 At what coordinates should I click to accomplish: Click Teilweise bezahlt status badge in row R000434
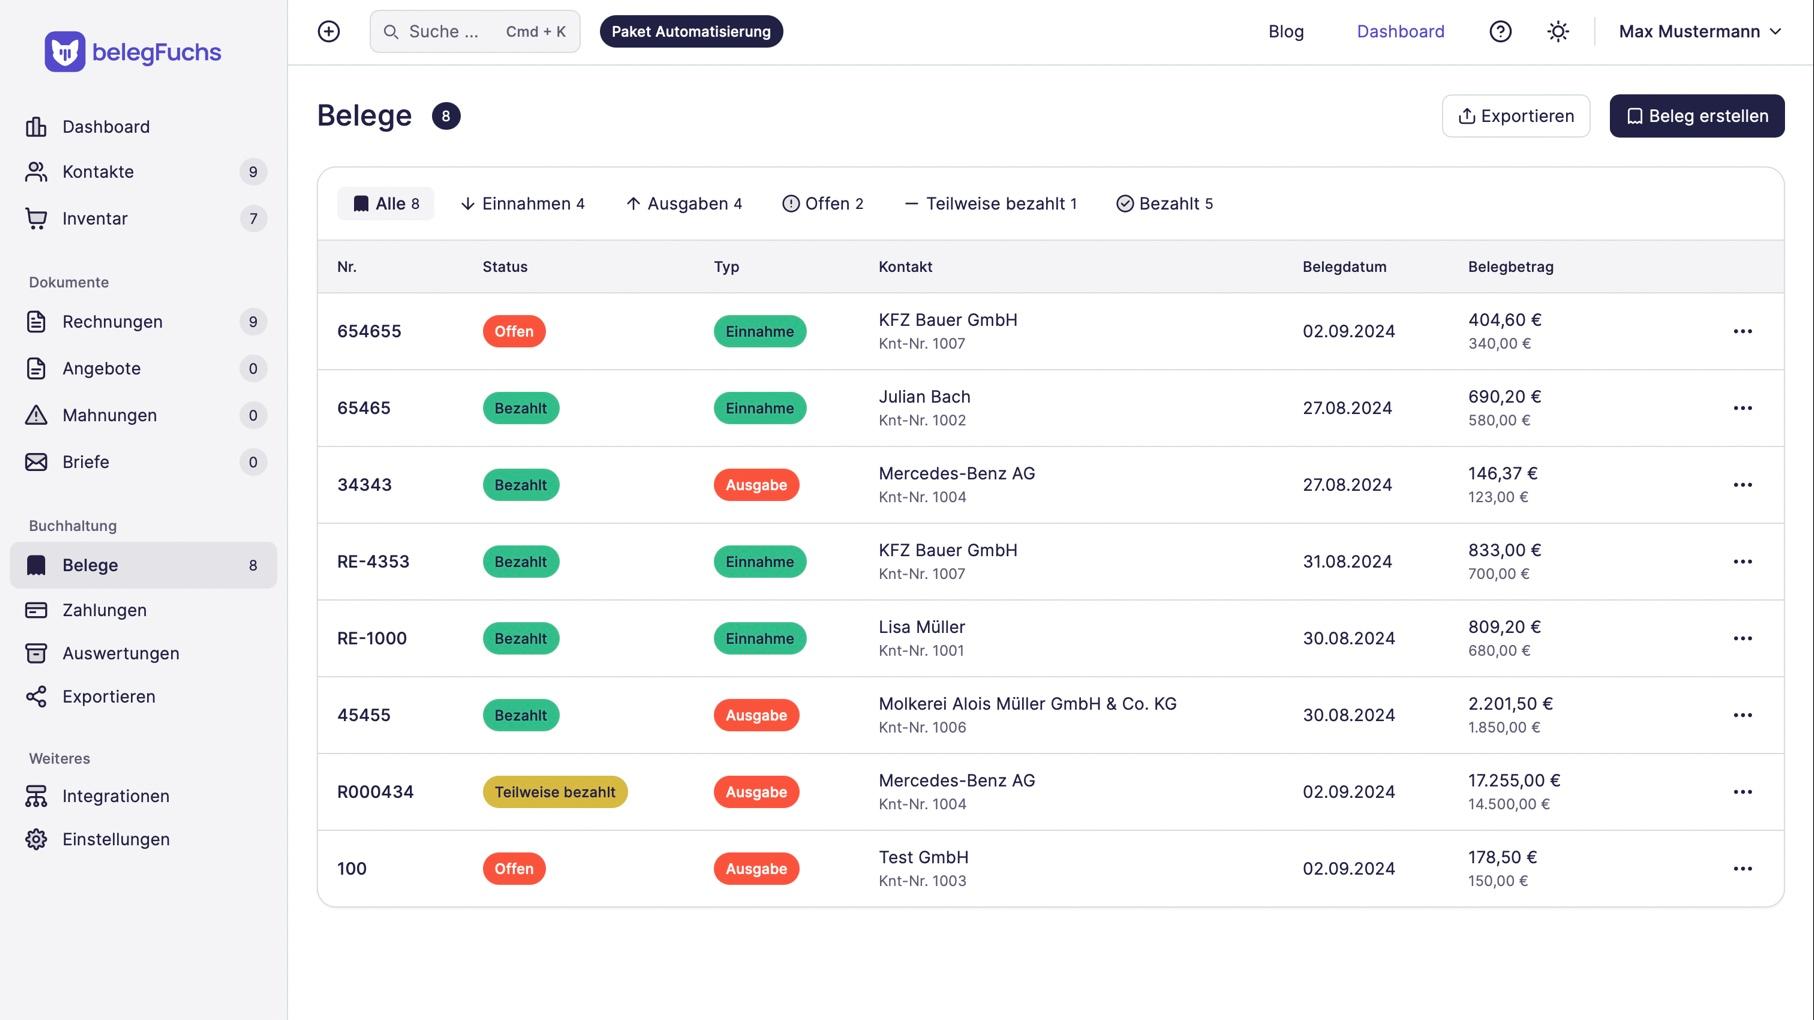(x=555, y=792)
